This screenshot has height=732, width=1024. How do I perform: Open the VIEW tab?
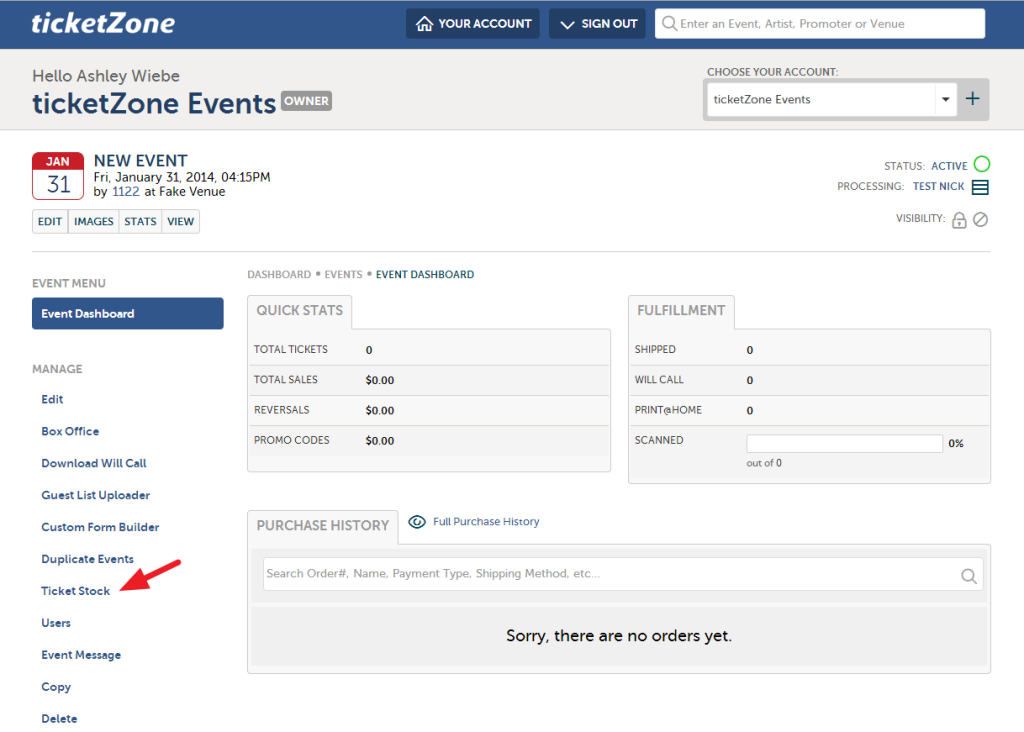[x=180, y=221]
